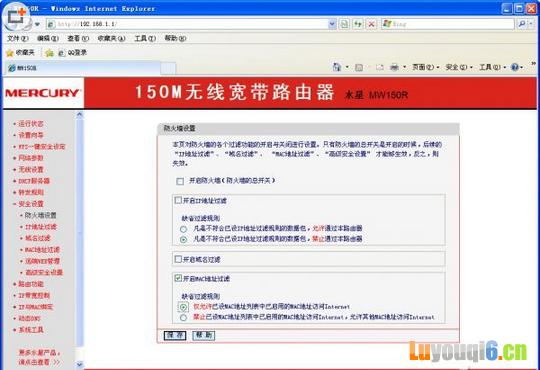This screenshot has height=370, width=540.
Task: Open the 查看 menu
Action: (78, 38)
